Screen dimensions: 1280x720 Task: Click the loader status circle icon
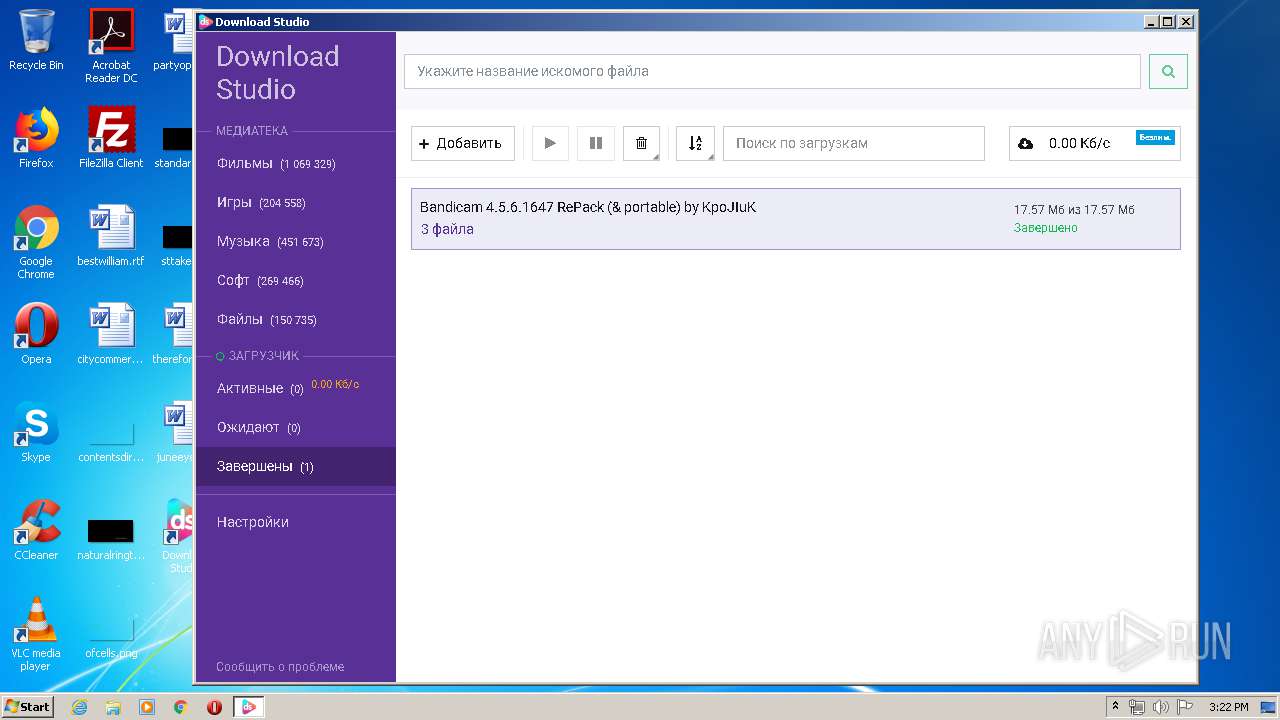[x=220, y=356]
